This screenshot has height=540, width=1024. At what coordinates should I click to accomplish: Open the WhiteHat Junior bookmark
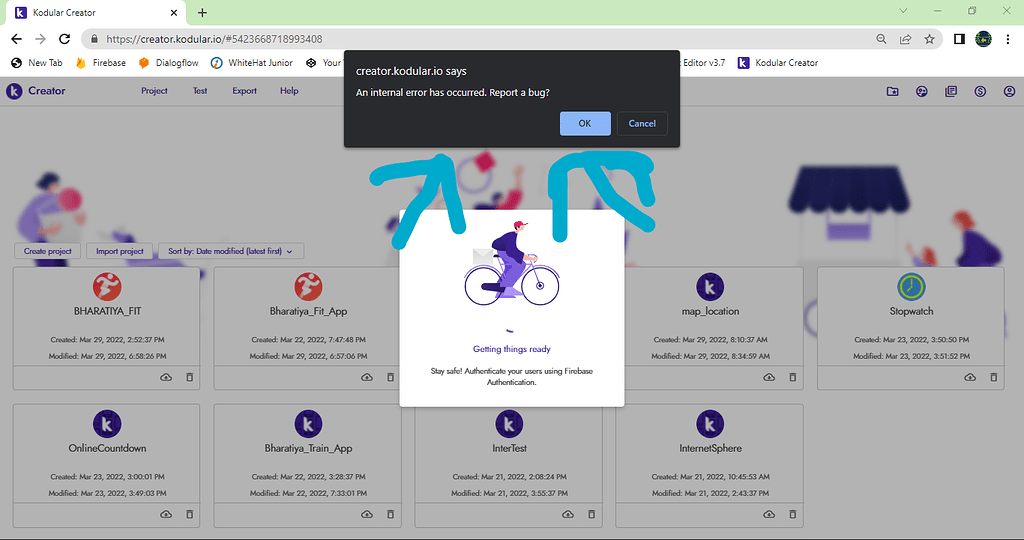[252, 63]
